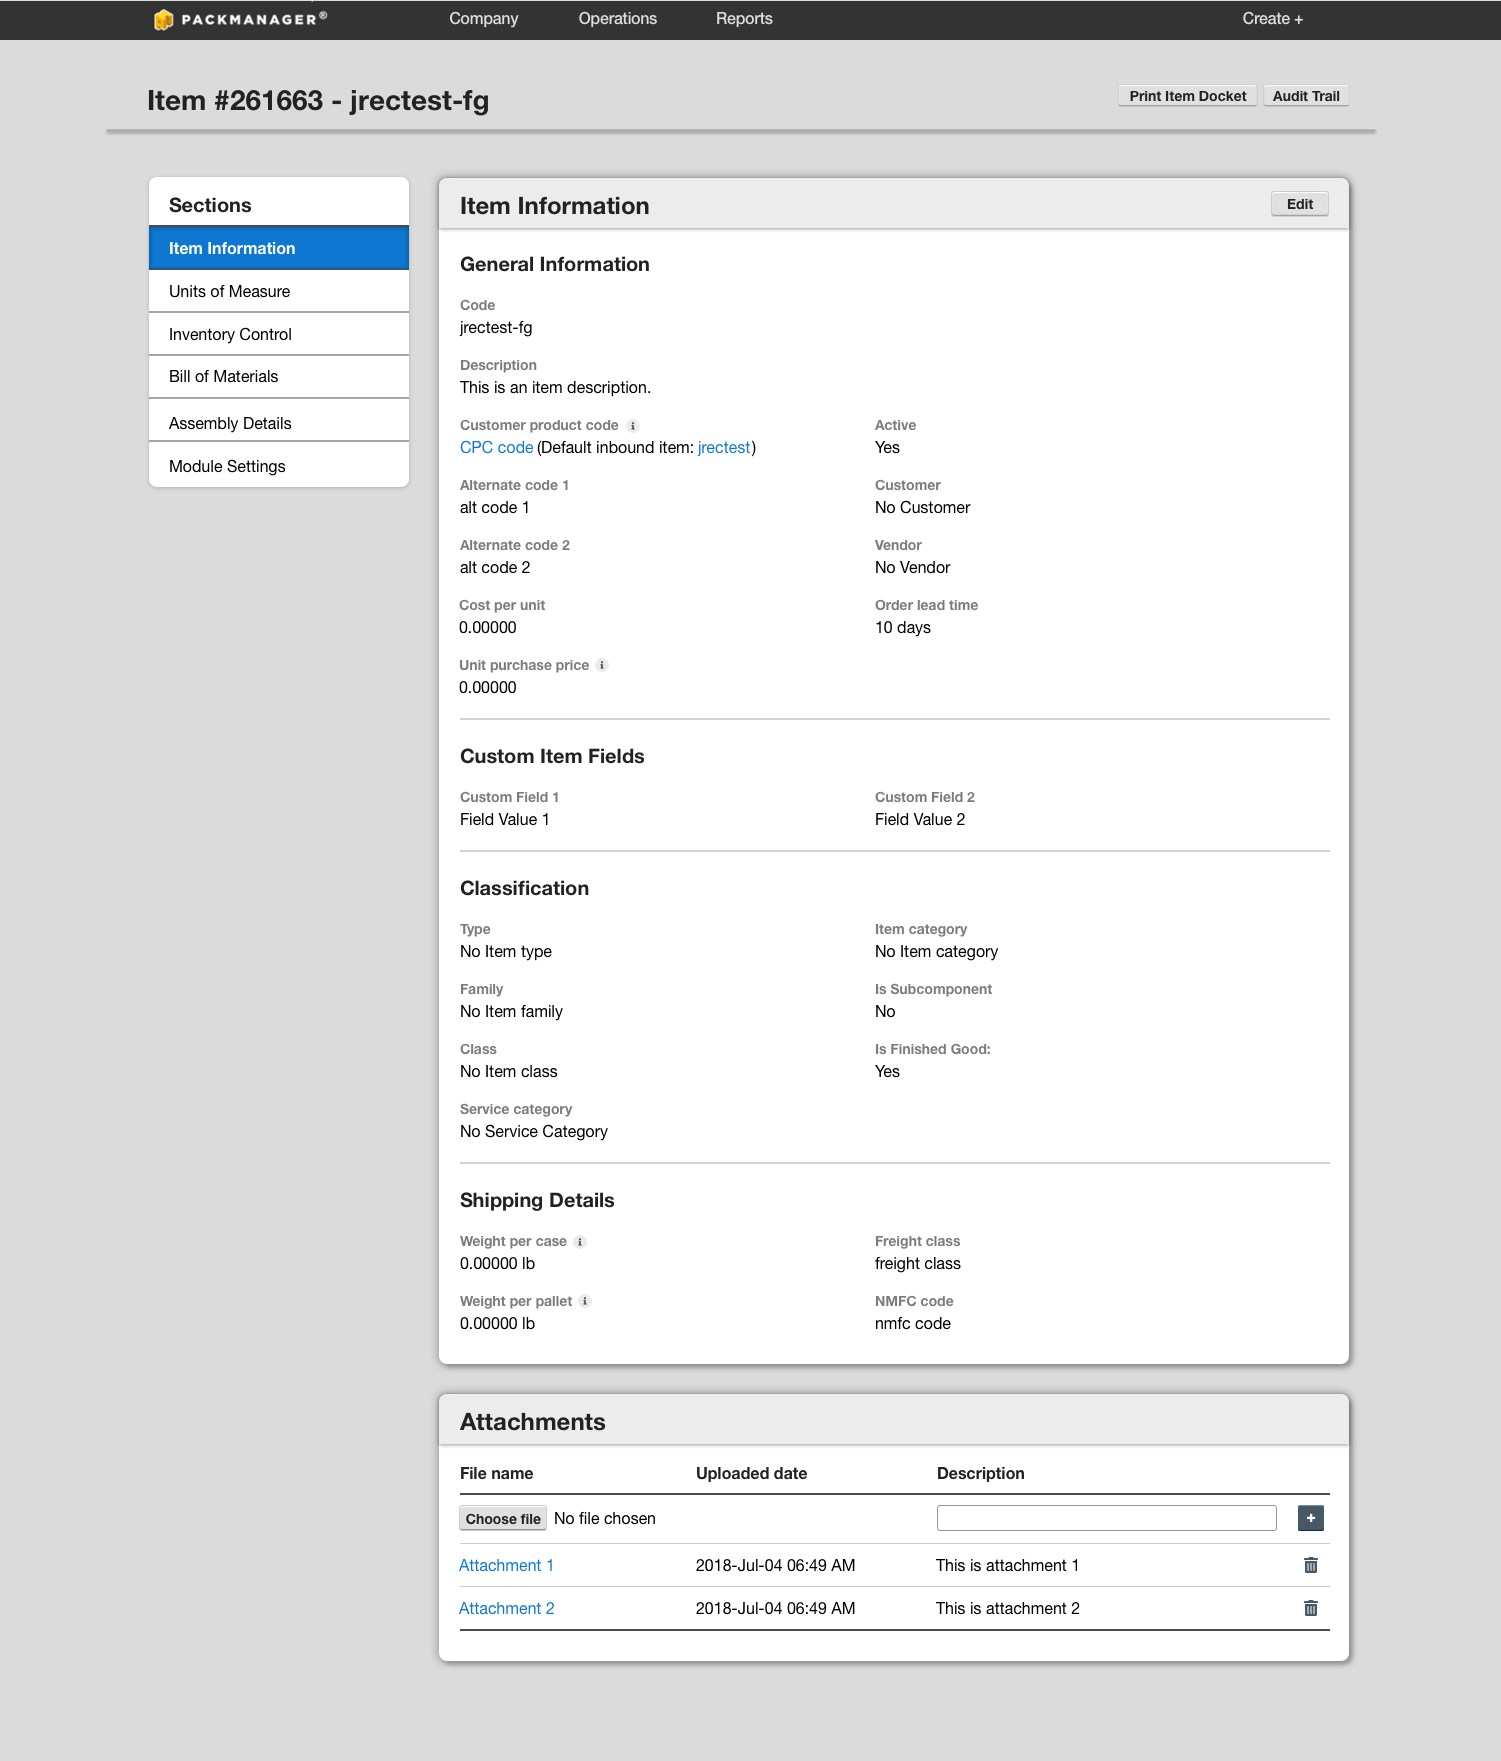
Task: Open the Company menu
Action: pyautogui.click(x=483, y=19)
